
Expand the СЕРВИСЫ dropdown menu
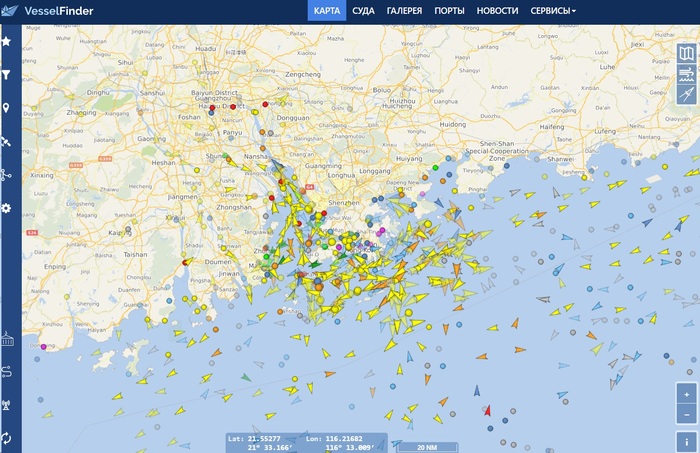pos(553,11)
